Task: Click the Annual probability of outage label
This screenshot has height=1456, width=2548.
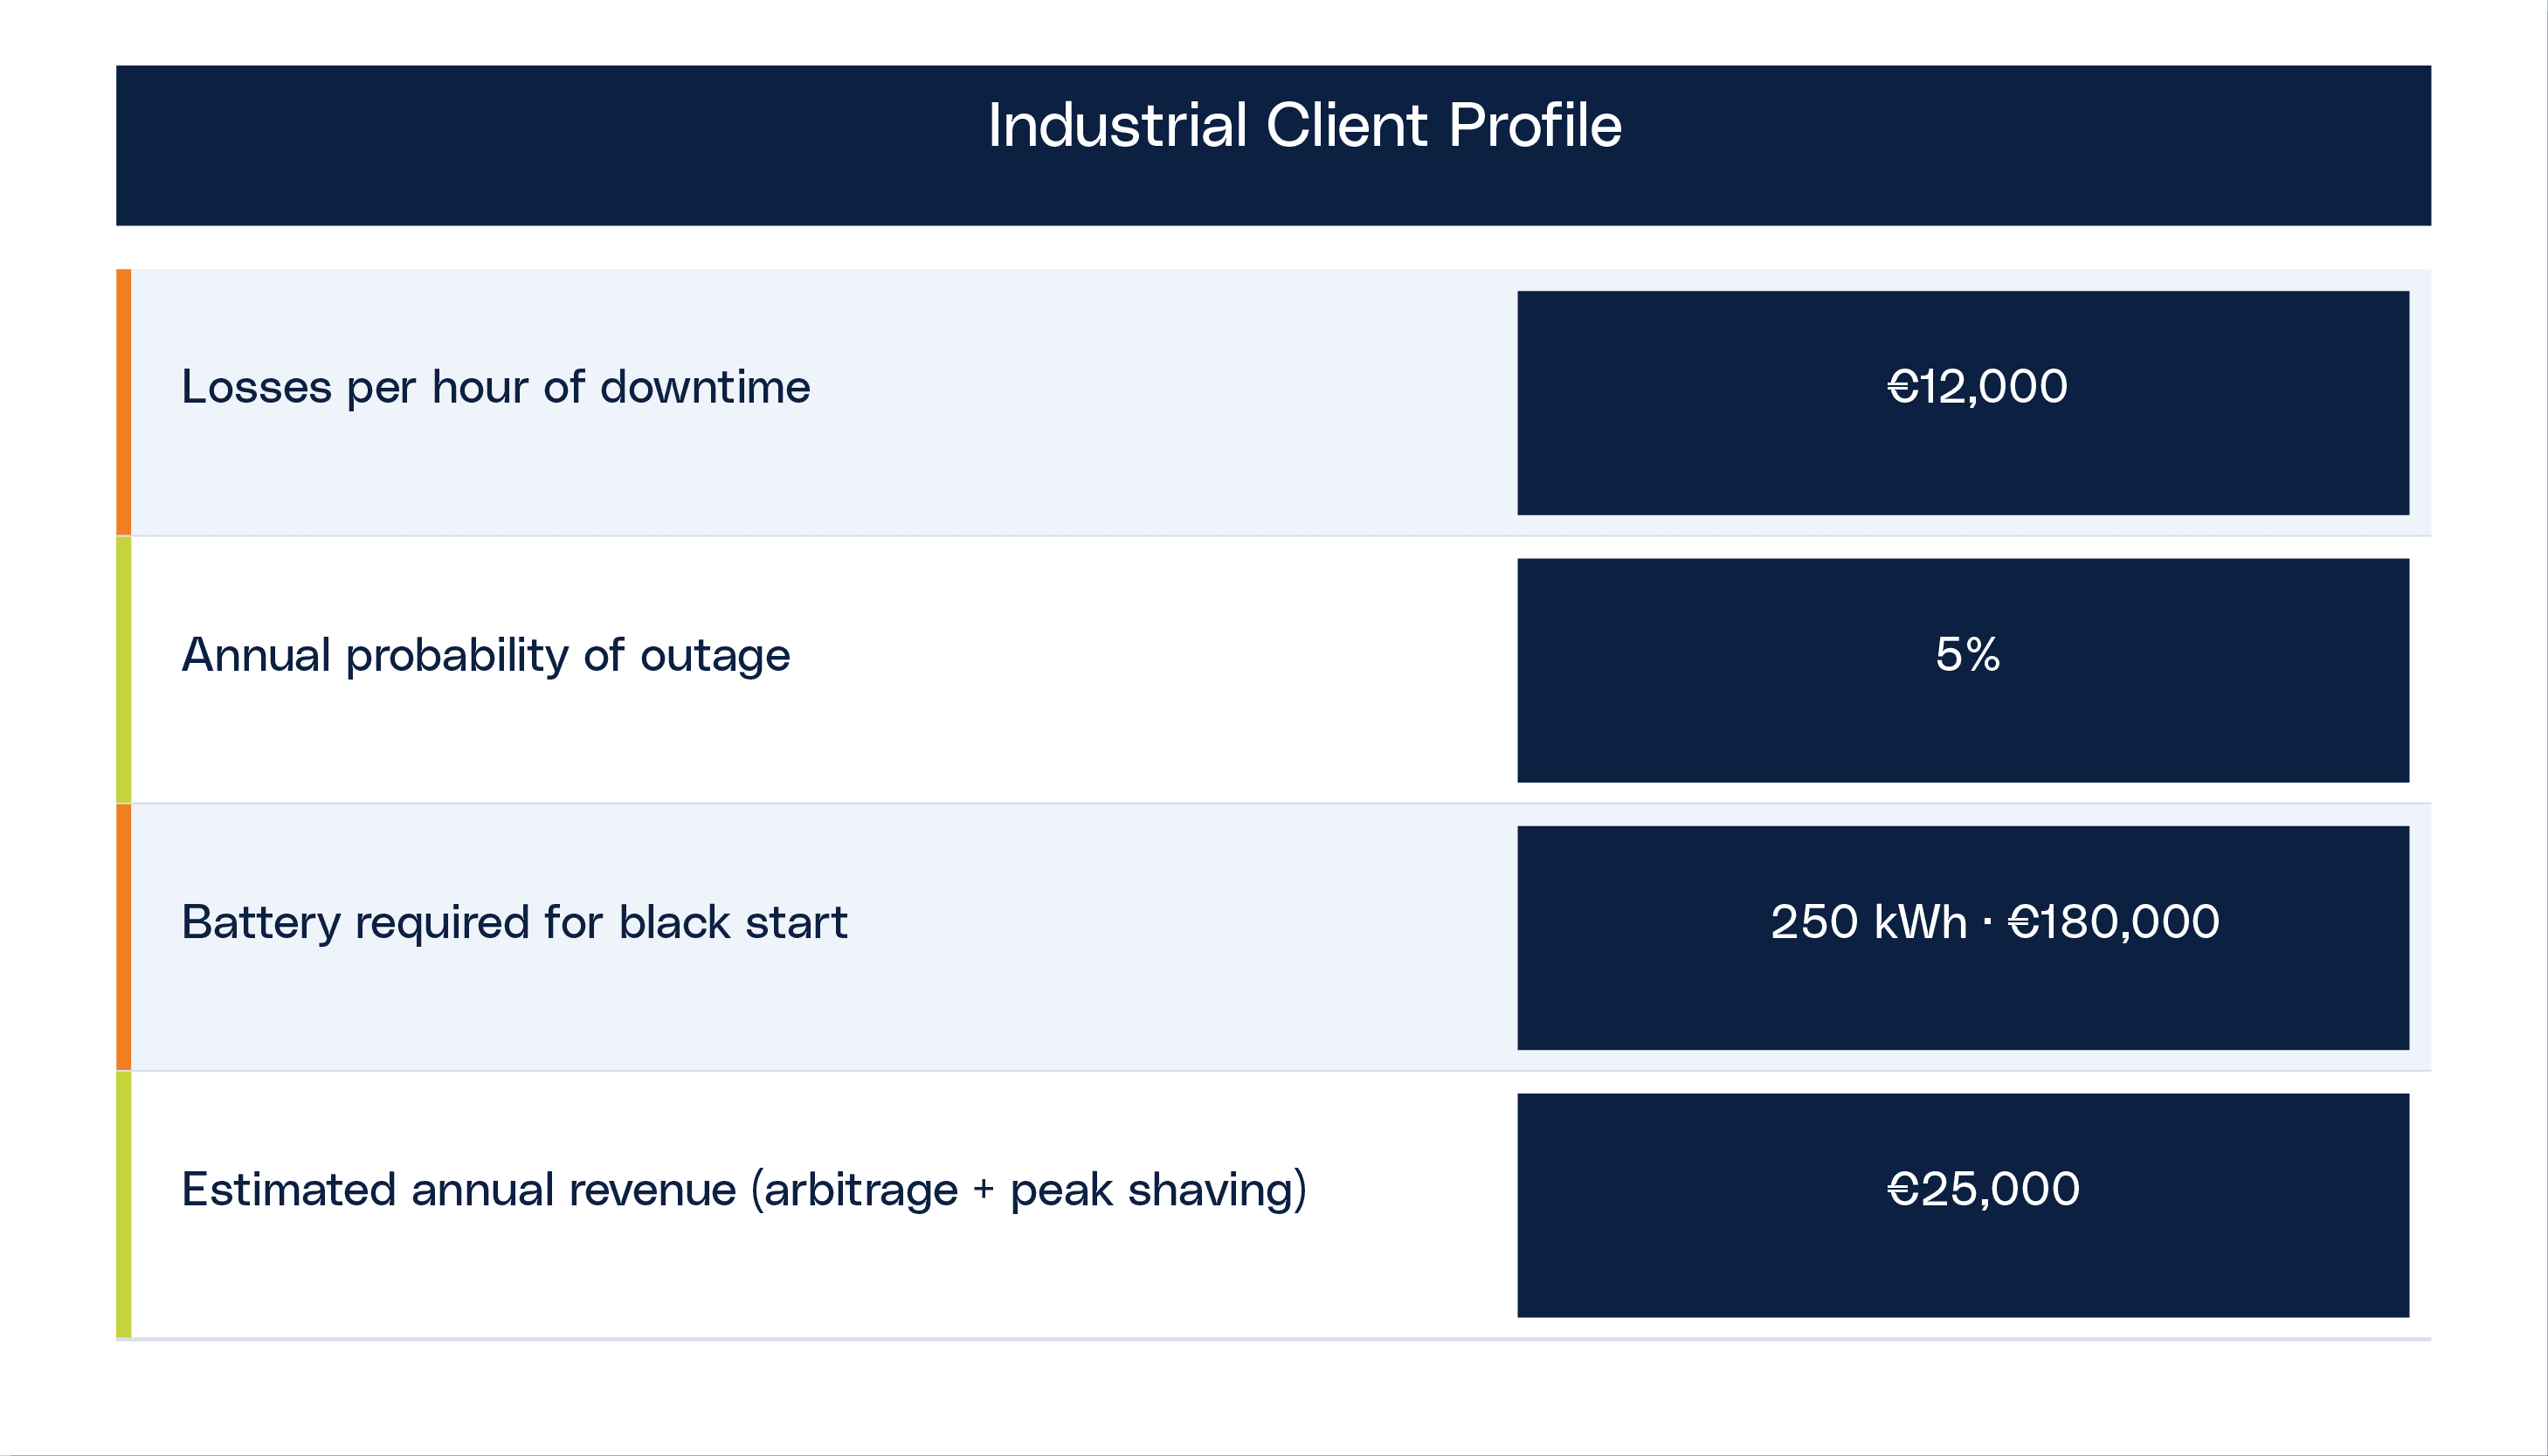Action: tap(485, 655)
